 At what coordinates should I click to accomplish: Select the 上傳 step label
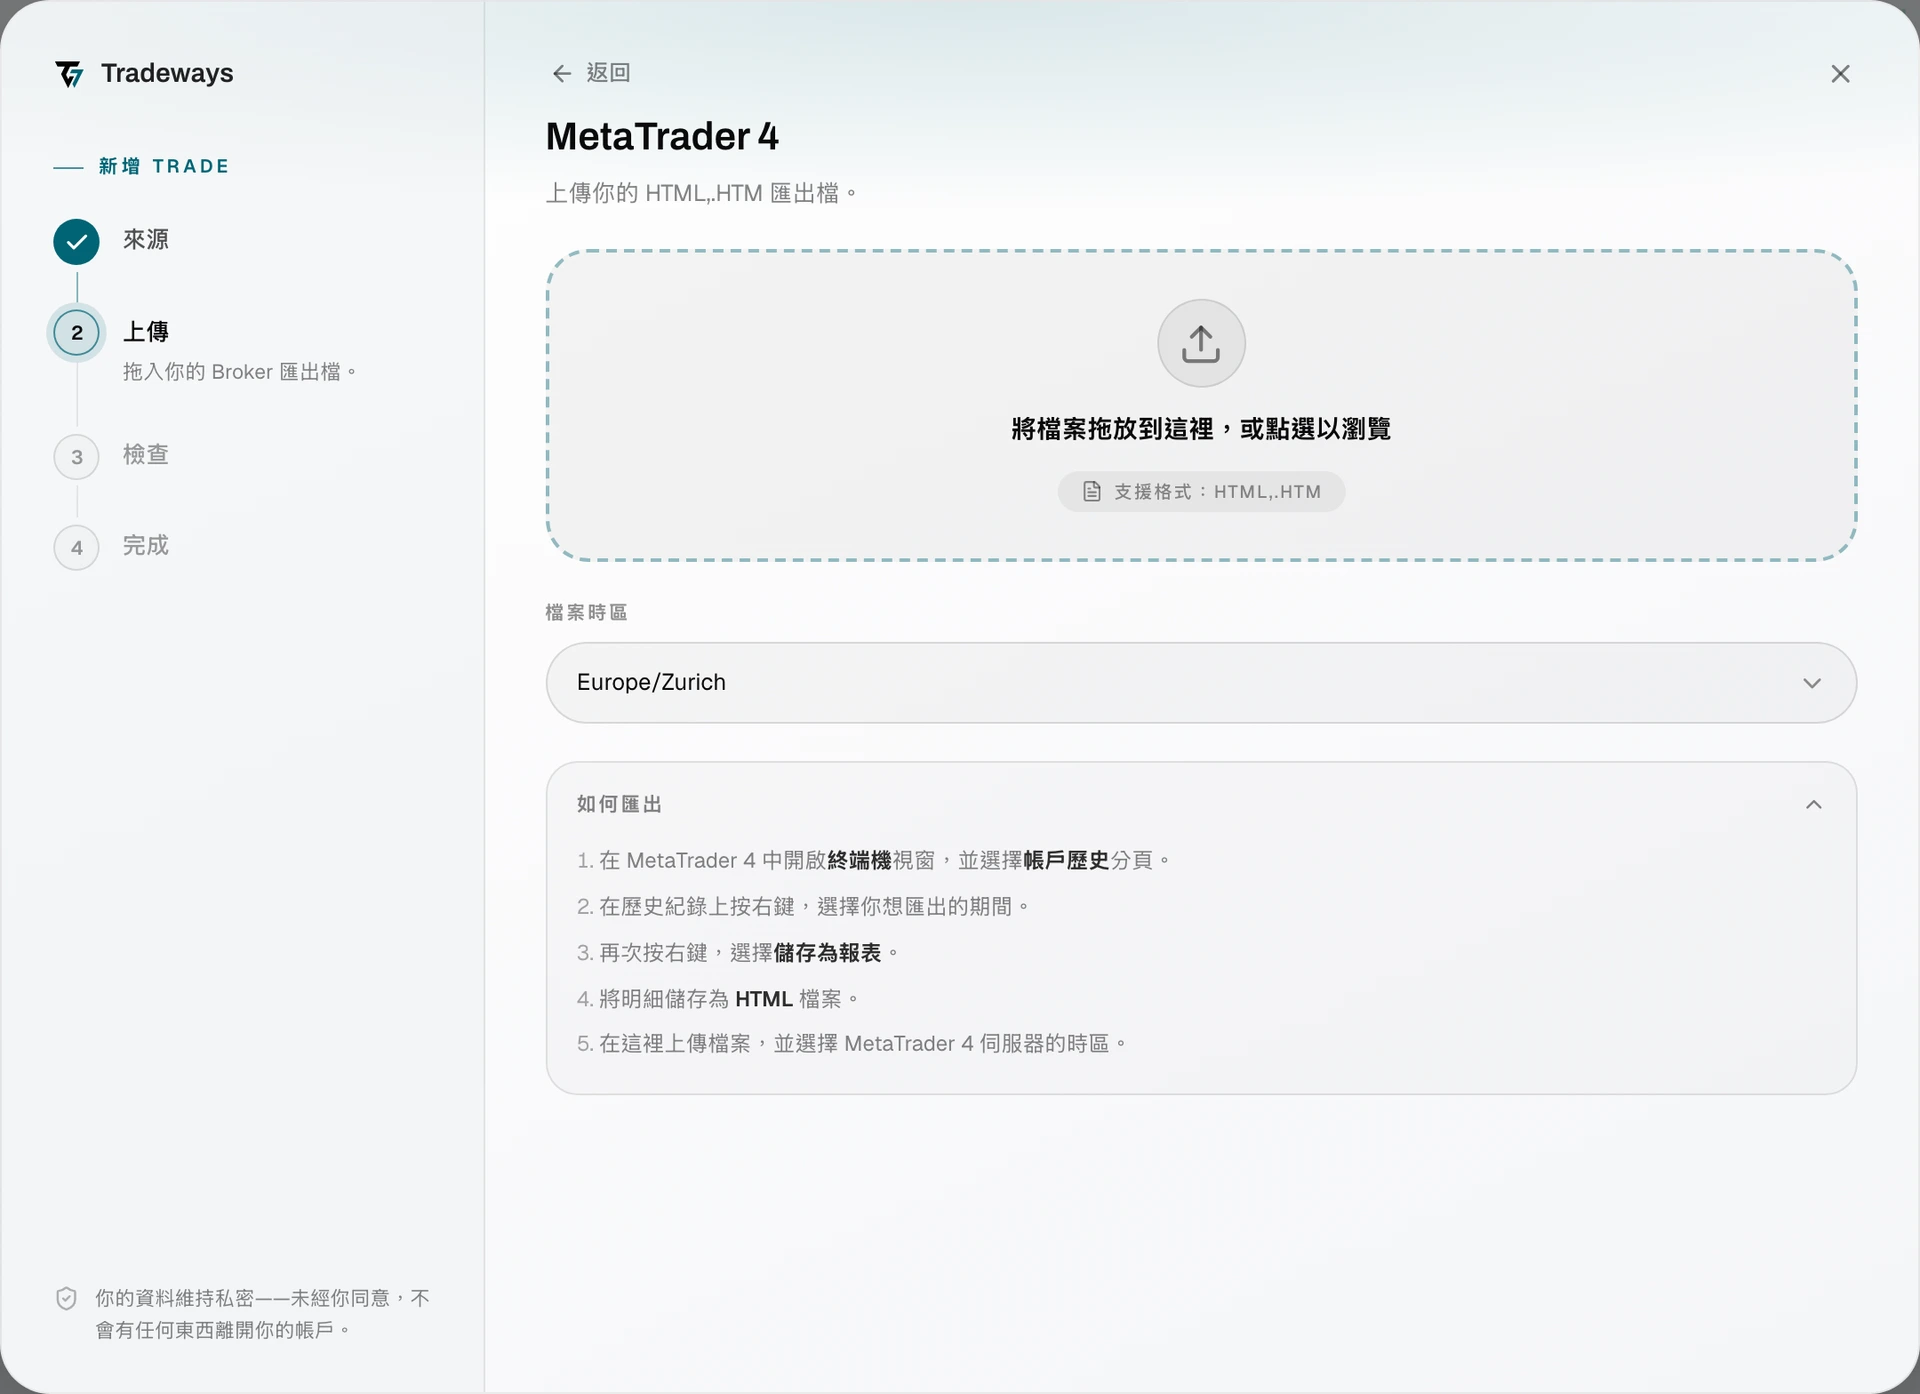click(x=146, y=332)
